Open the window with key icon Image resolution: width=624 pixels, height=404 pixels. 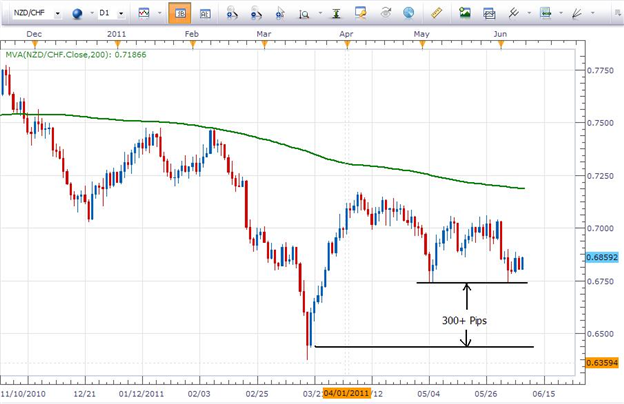361,13
